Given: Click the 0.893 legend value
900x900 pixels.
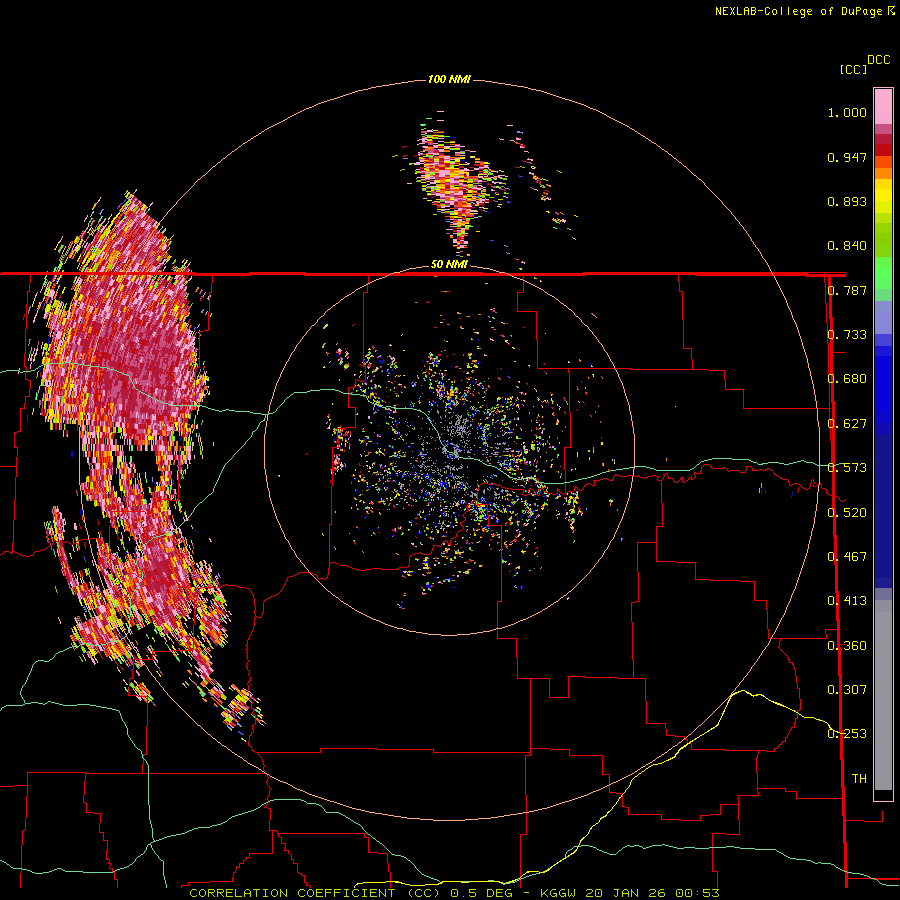Looking at the screenshot, I should click(847, 201).
